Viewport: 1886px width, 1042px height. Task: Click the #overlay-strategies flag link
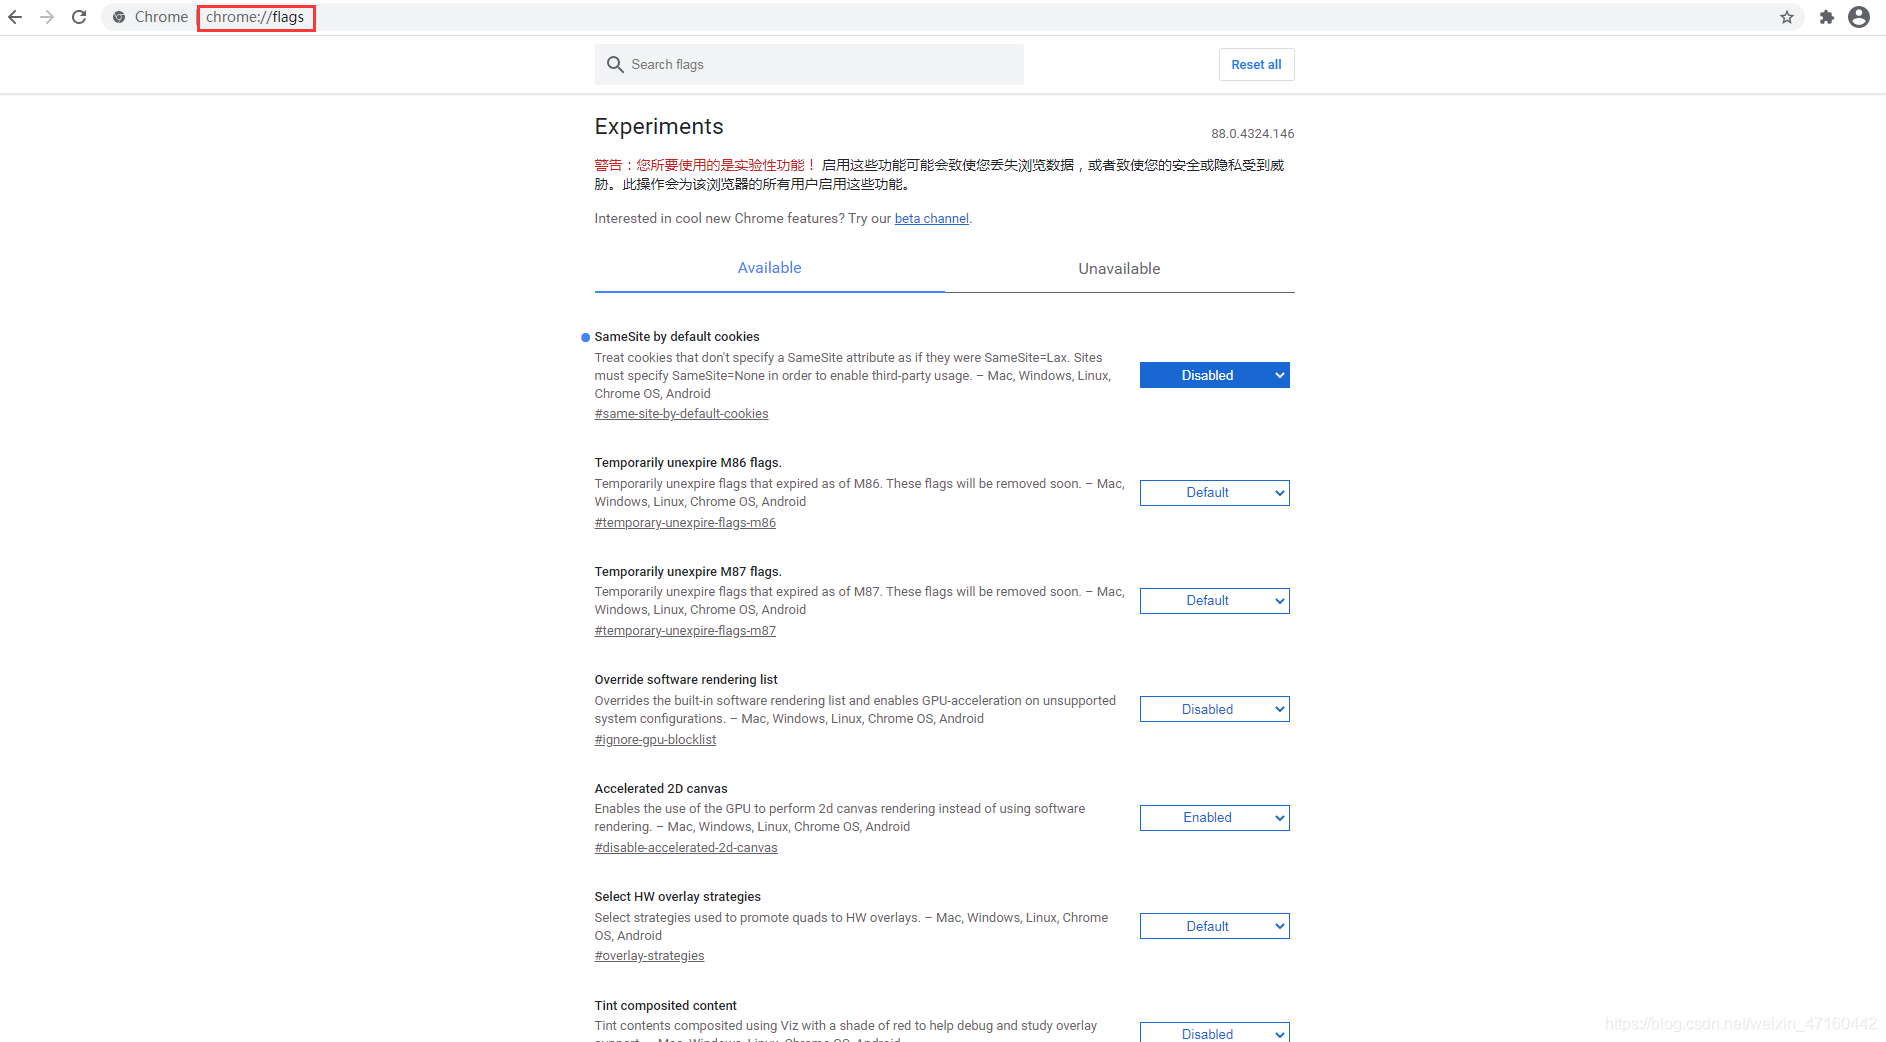click(649, 955)
